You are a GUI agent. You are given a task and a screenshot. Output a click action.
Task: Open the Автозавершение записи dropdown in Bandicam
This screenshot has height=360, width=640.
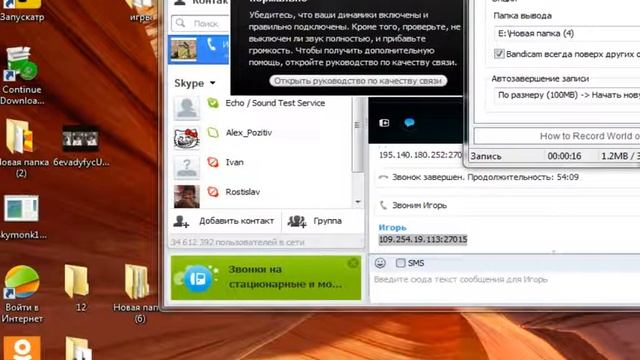[567, 96]
